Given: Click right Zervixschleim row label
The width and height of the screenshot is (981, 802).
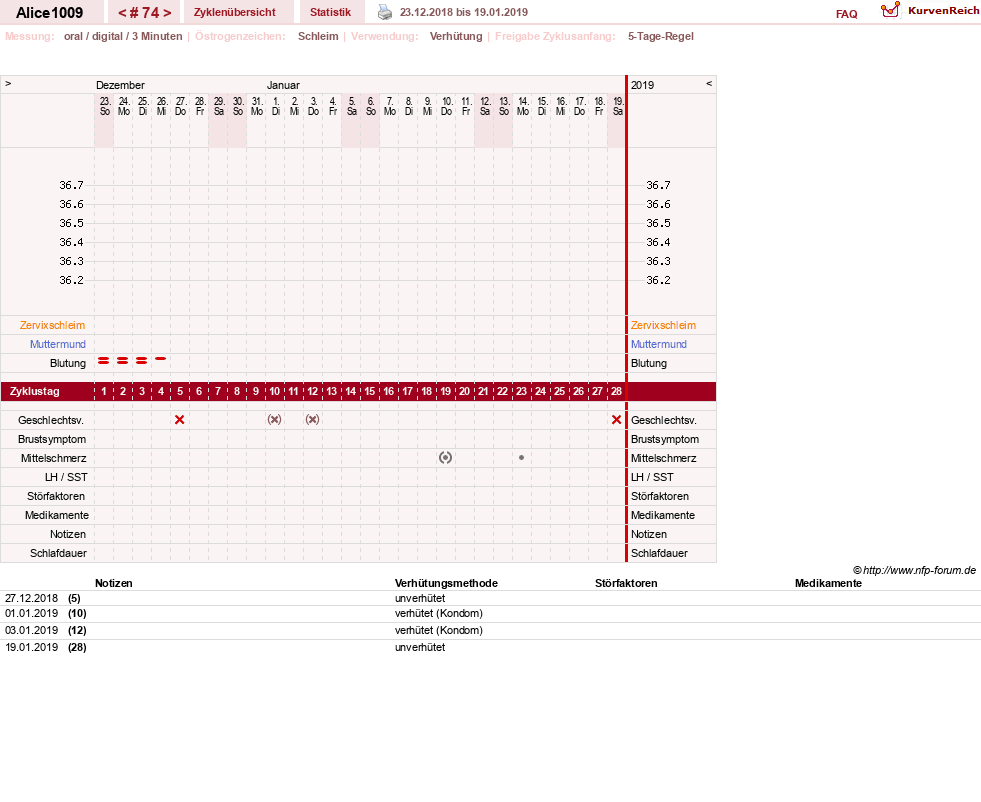Looking at the screenshot, I should (663, 325).
